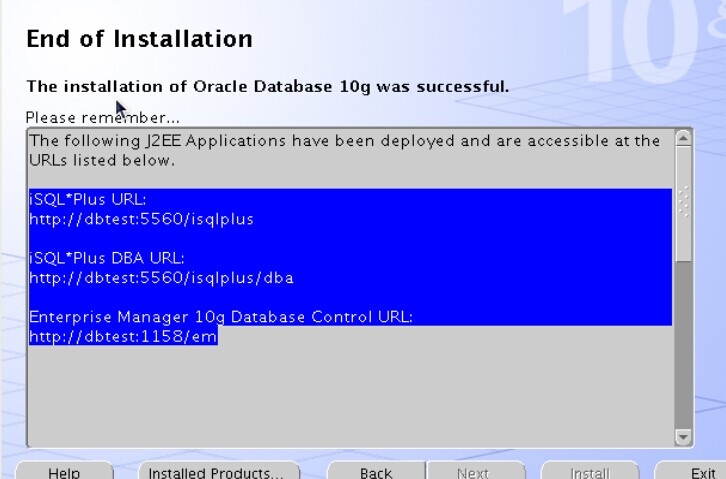Click scrollbar down arrow in message box
The height and width of the screenshot is (479, 726).
pos(684,436)
